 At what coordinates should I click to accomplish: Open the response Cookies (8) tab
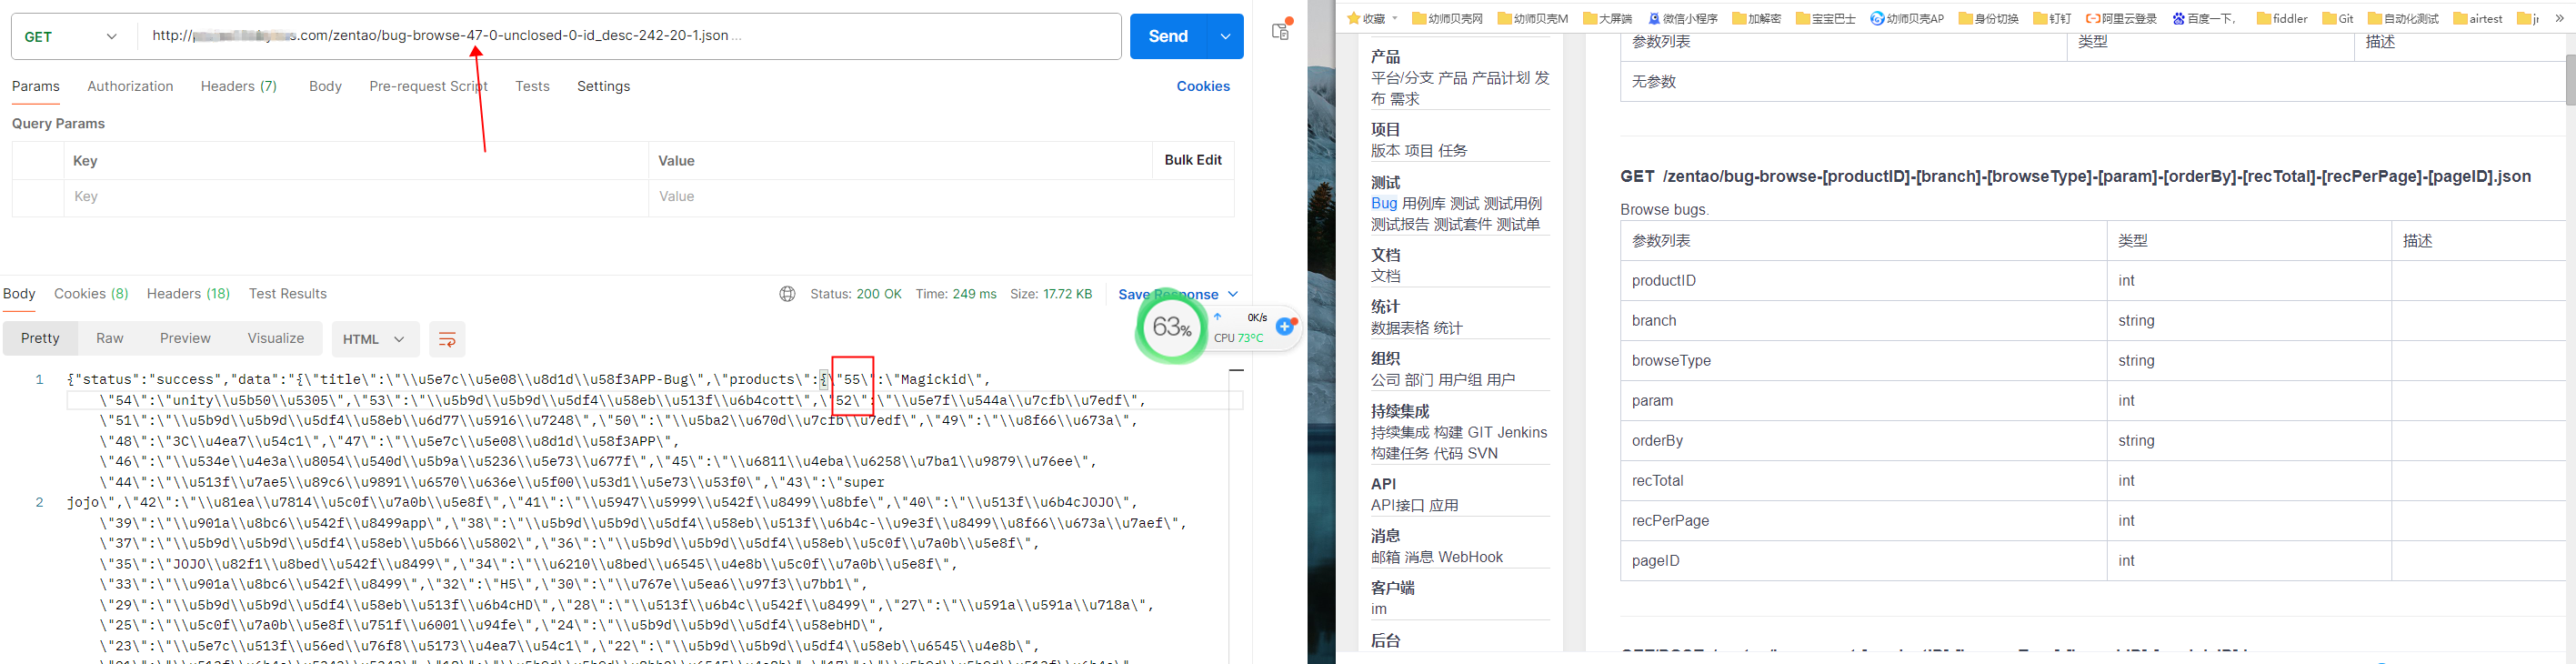click(x=91, y=294)
